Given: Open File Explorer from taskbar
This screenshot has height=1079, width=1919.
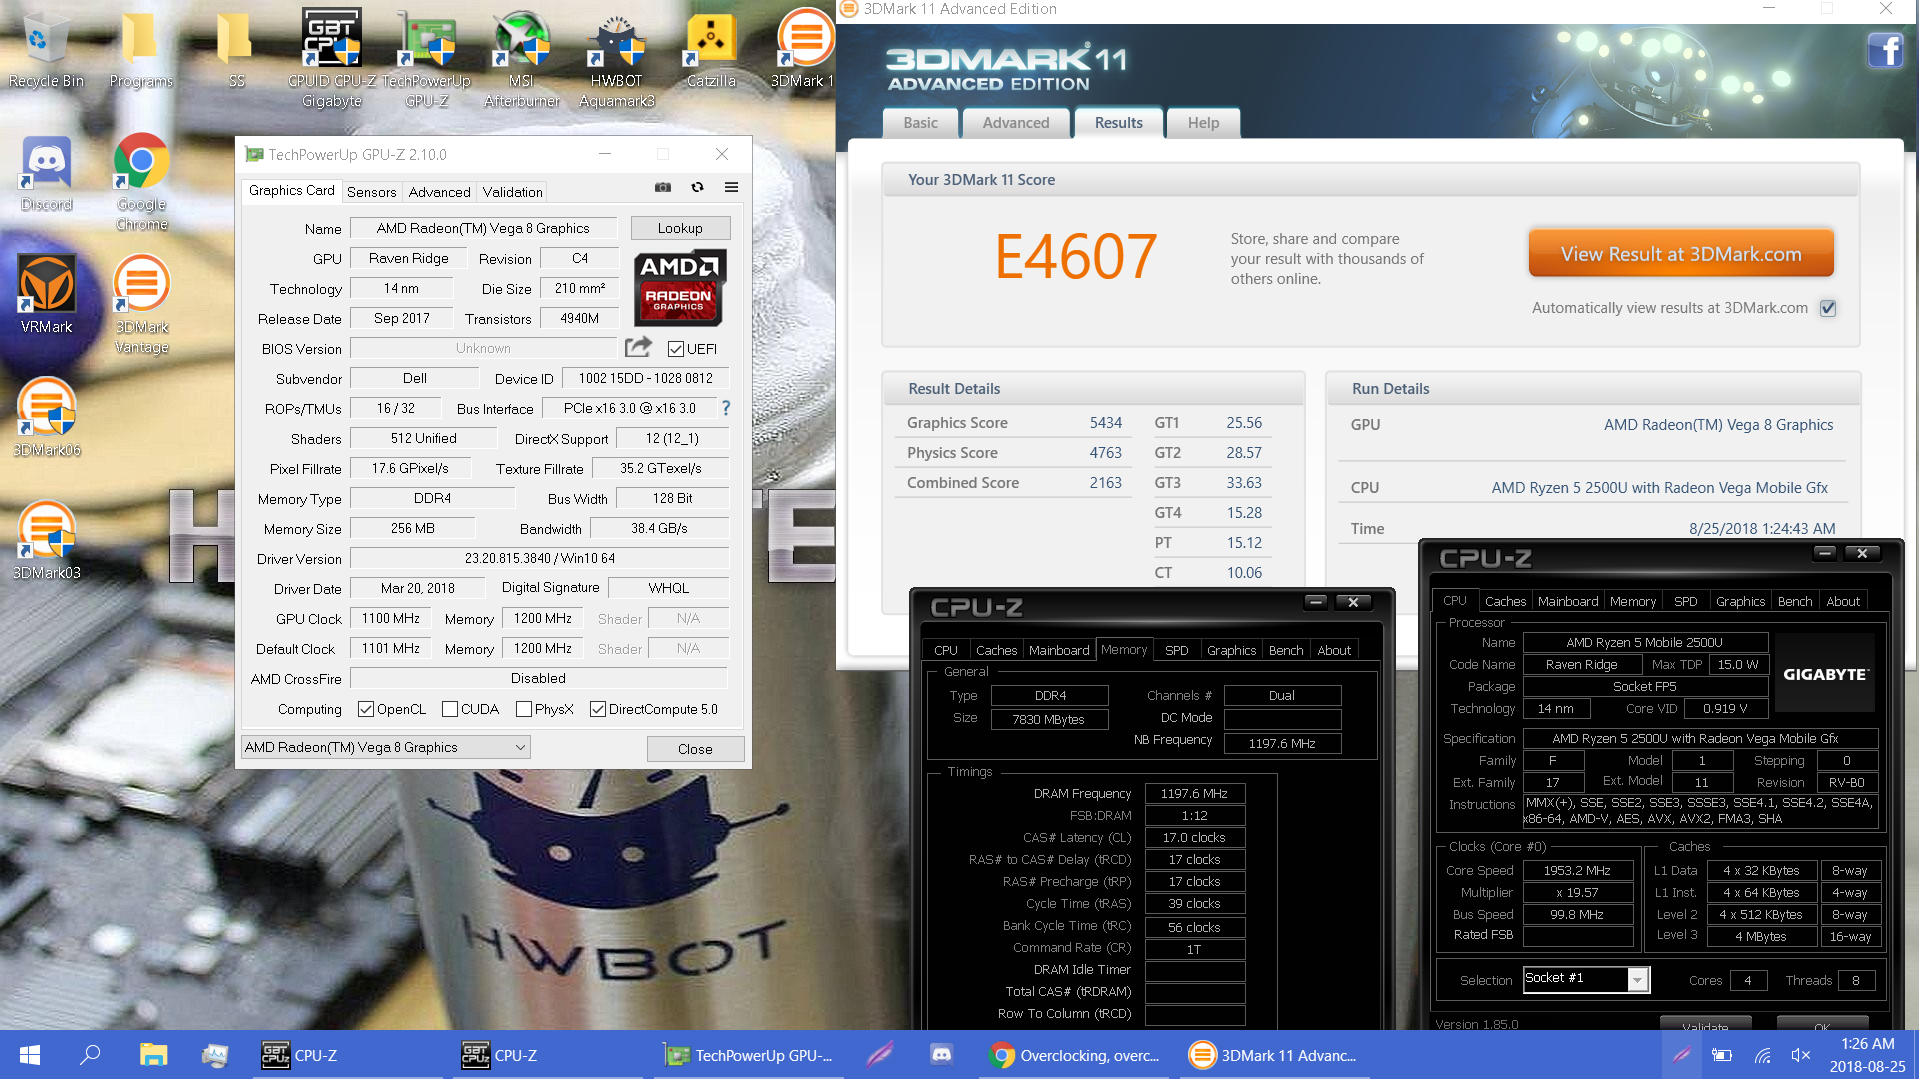Looking at the screenshot, I should click(x=153, y=1055).
